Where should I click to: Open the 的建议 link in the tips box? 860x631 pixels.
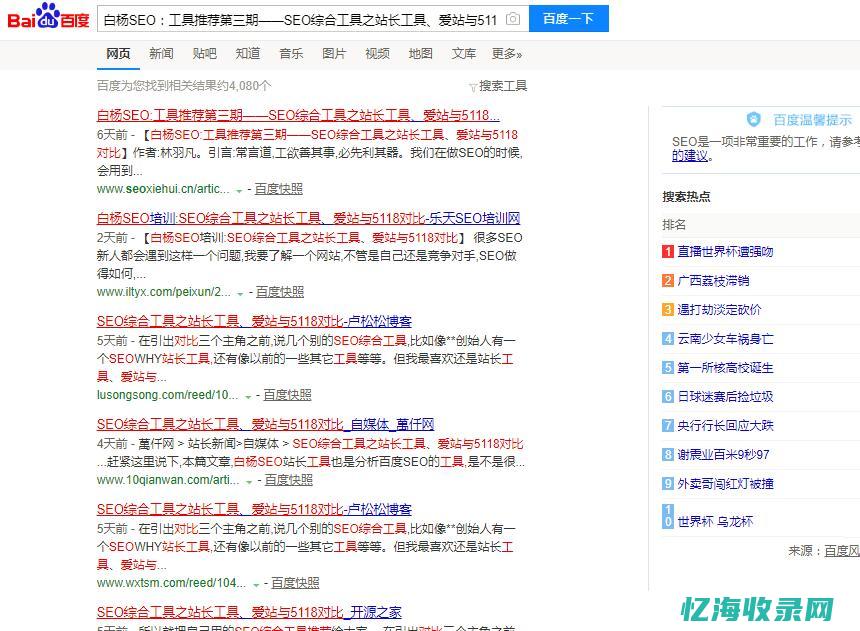690,156
